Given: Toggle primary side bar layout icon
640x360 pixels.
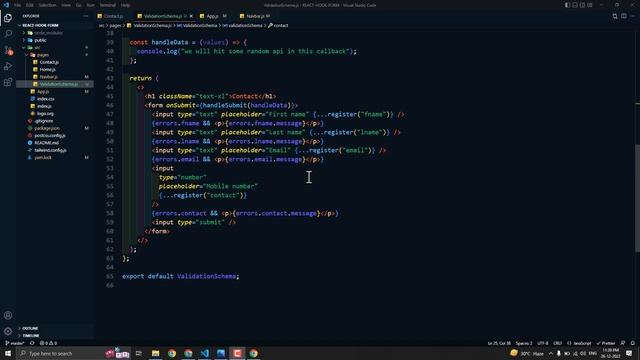Looking at the screenshot, I should [567, 5].
